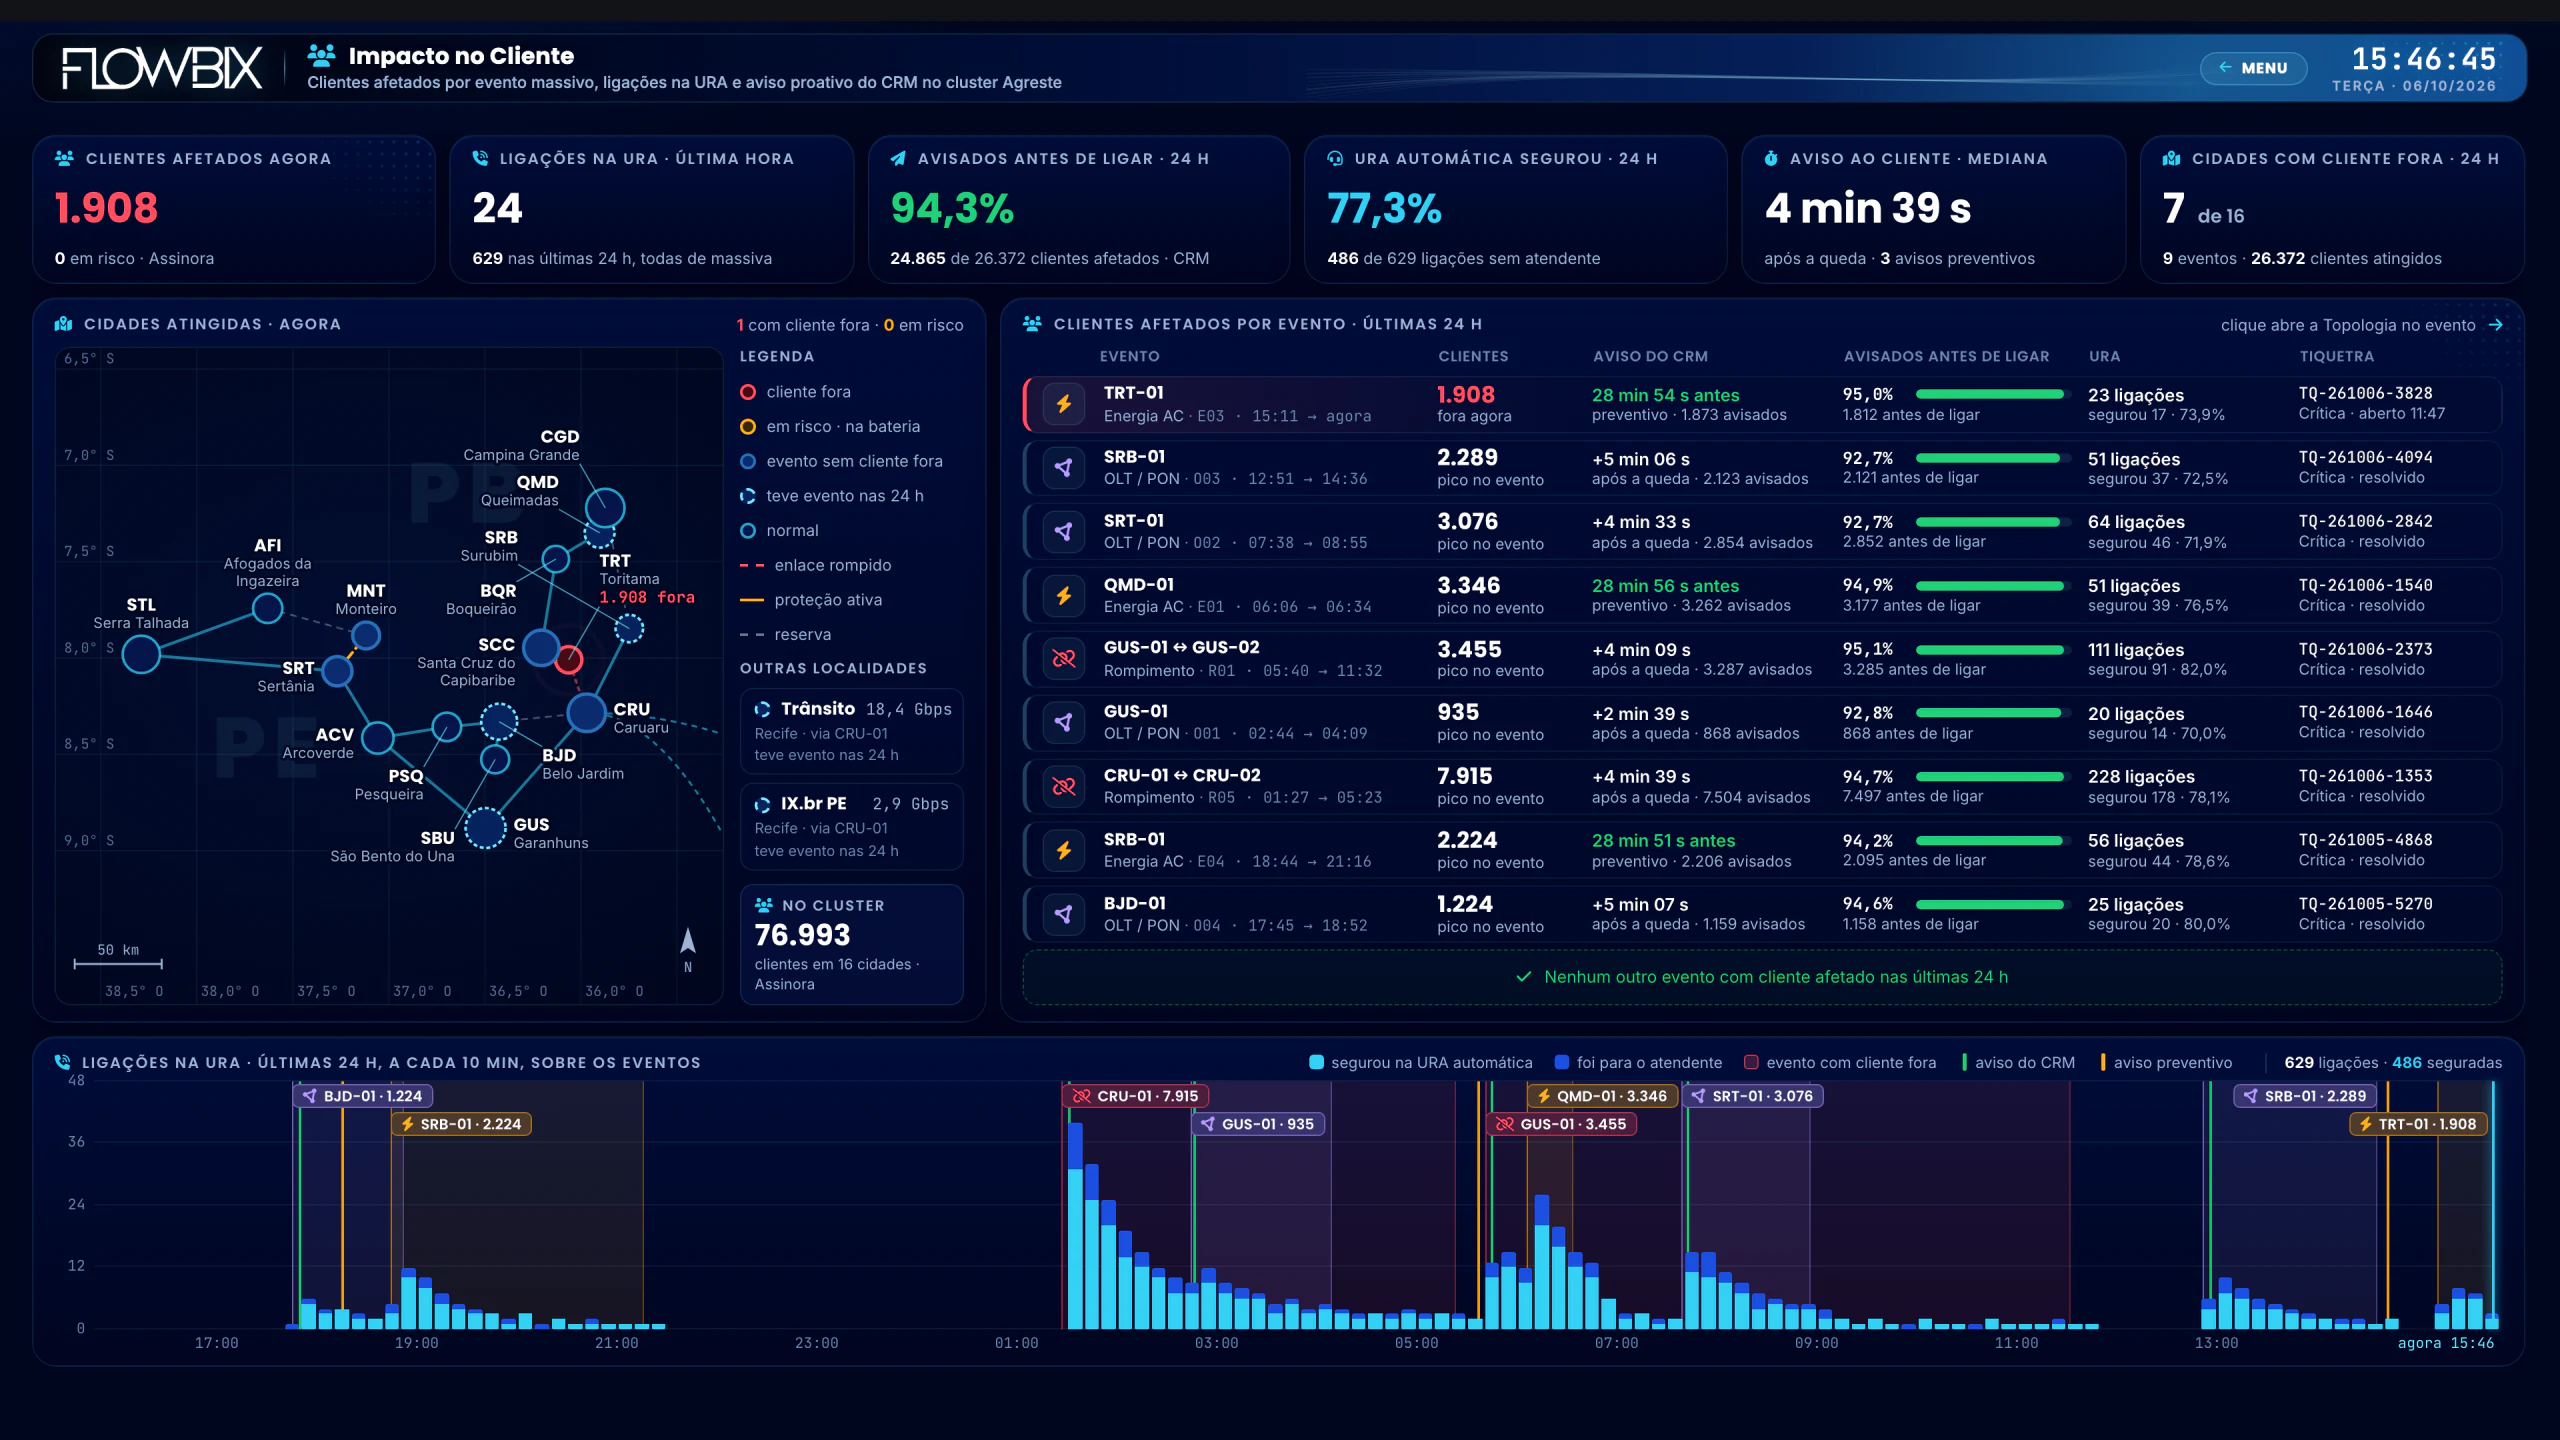The height and width of the screenshot is (1440, 2560).
Task: Click the IX.br PE 2,9 Gbps card
Action: 852,826
